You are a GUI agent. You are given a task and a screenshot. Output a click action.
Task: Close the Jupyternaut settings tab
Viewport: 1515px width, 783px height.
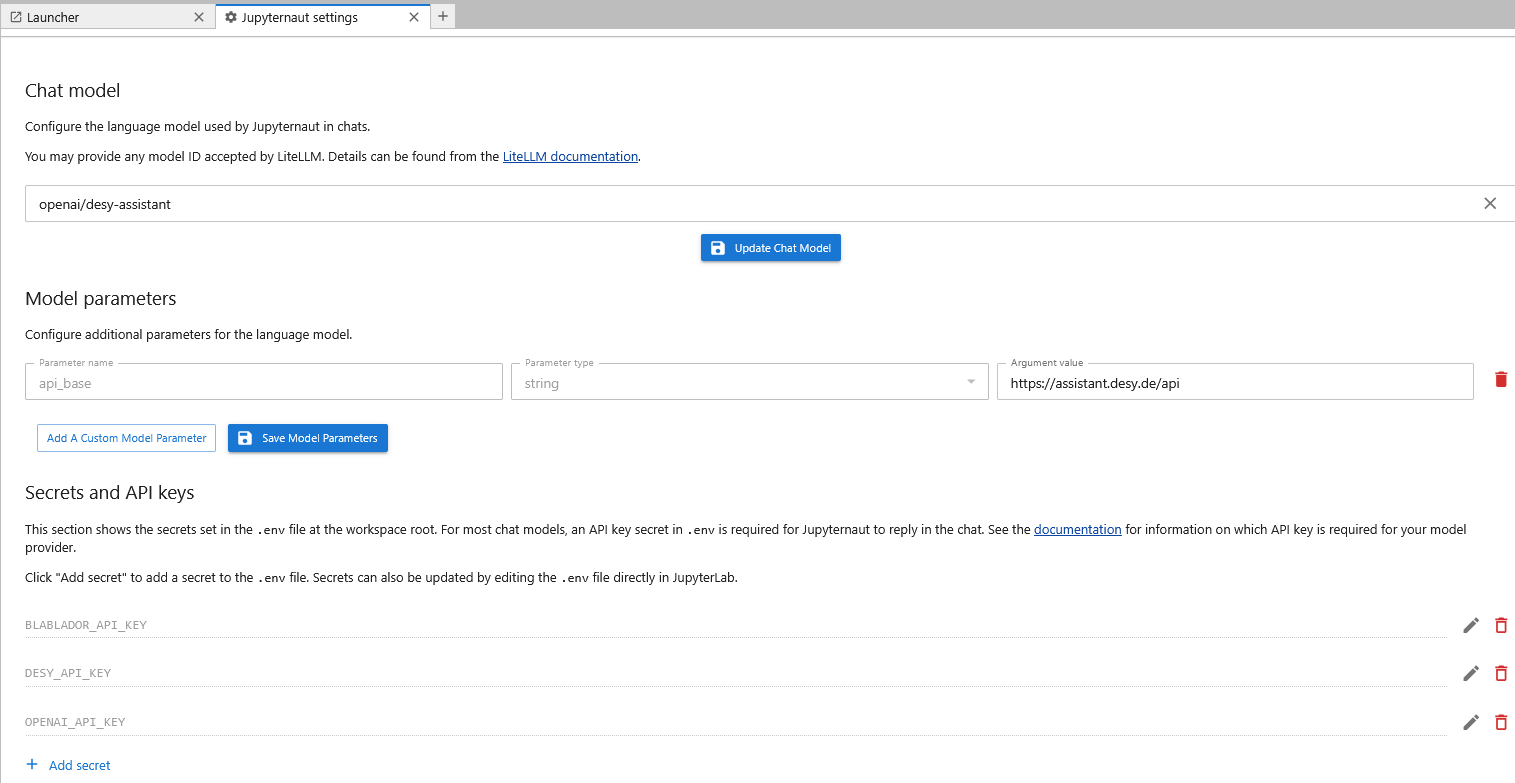point(414,17)
